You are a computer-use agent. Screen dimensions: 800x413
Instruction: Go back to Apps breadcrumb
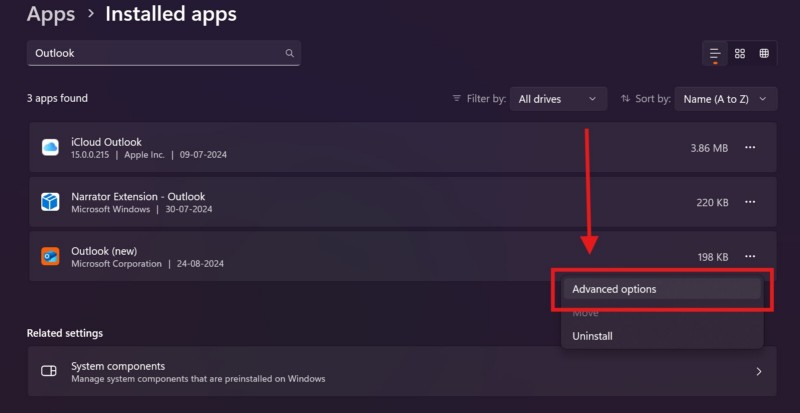pyautogui.click(x=50, y=15)
